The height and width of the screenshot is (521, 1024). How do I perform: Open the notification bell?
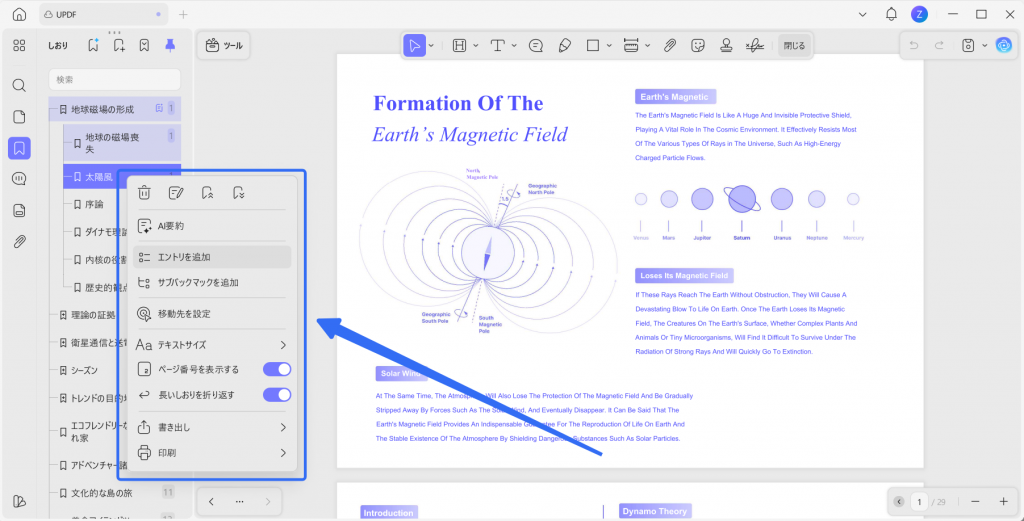coord(891,14)
